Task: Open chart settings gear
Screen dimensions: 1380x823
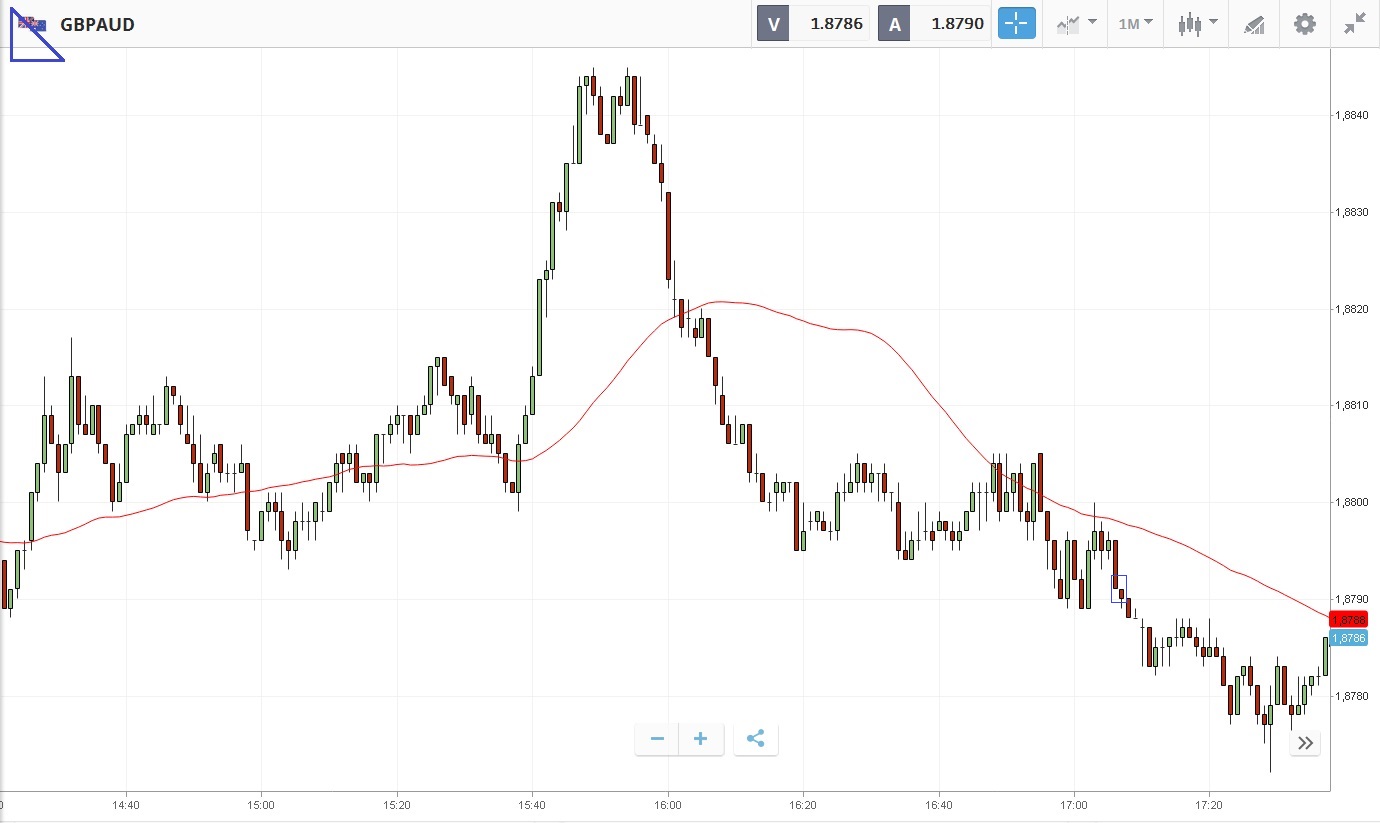Action: pos(1305,24)
